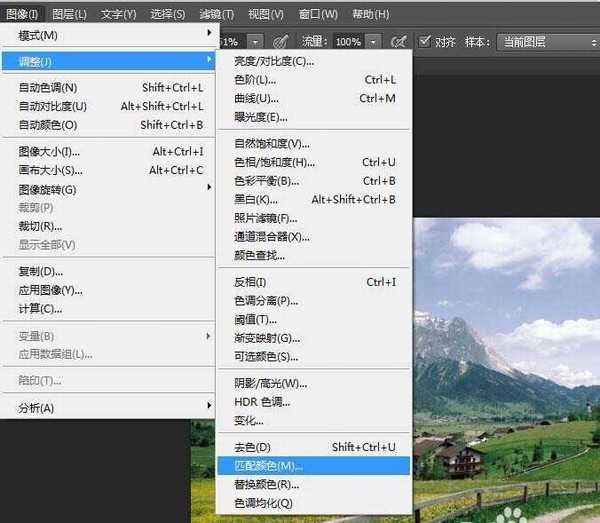
Task: Open the 文字(Y) menu
Action: [118, 15]
